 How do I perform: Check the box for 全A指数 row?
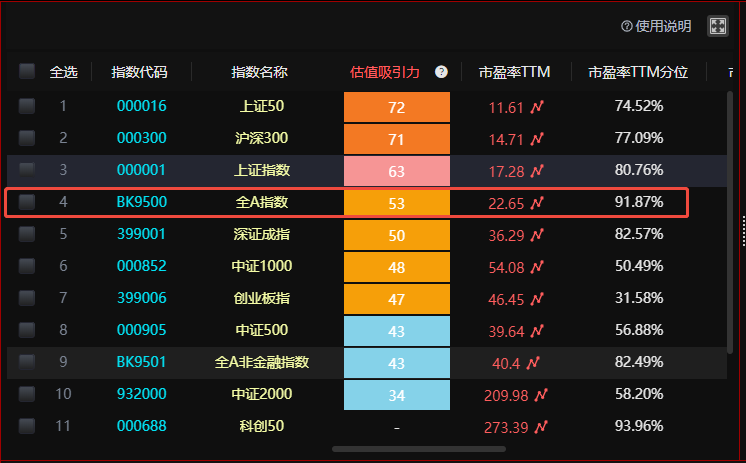click(x=27, y=202)
